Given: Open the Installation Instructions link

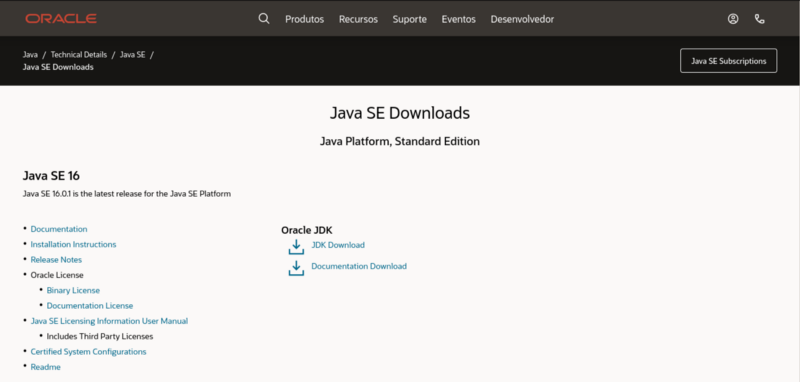Looking at the screenshot, I should pyautogui.click(x=73, y=244).
